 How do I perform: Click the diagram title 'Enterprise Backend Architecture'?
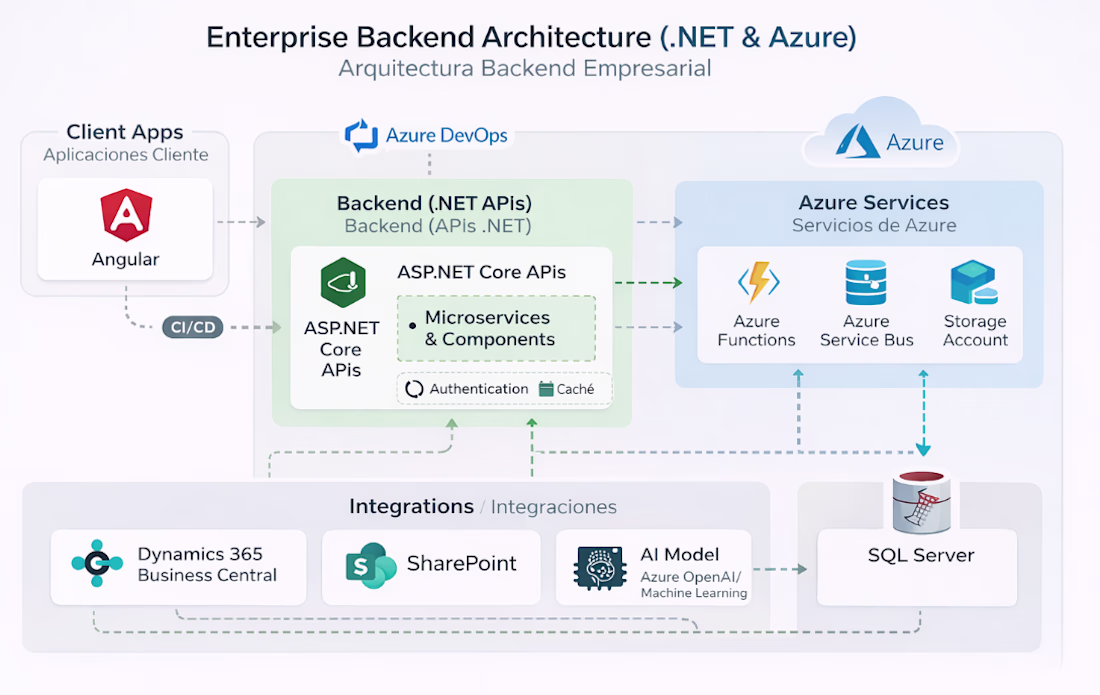click(429, 37)
